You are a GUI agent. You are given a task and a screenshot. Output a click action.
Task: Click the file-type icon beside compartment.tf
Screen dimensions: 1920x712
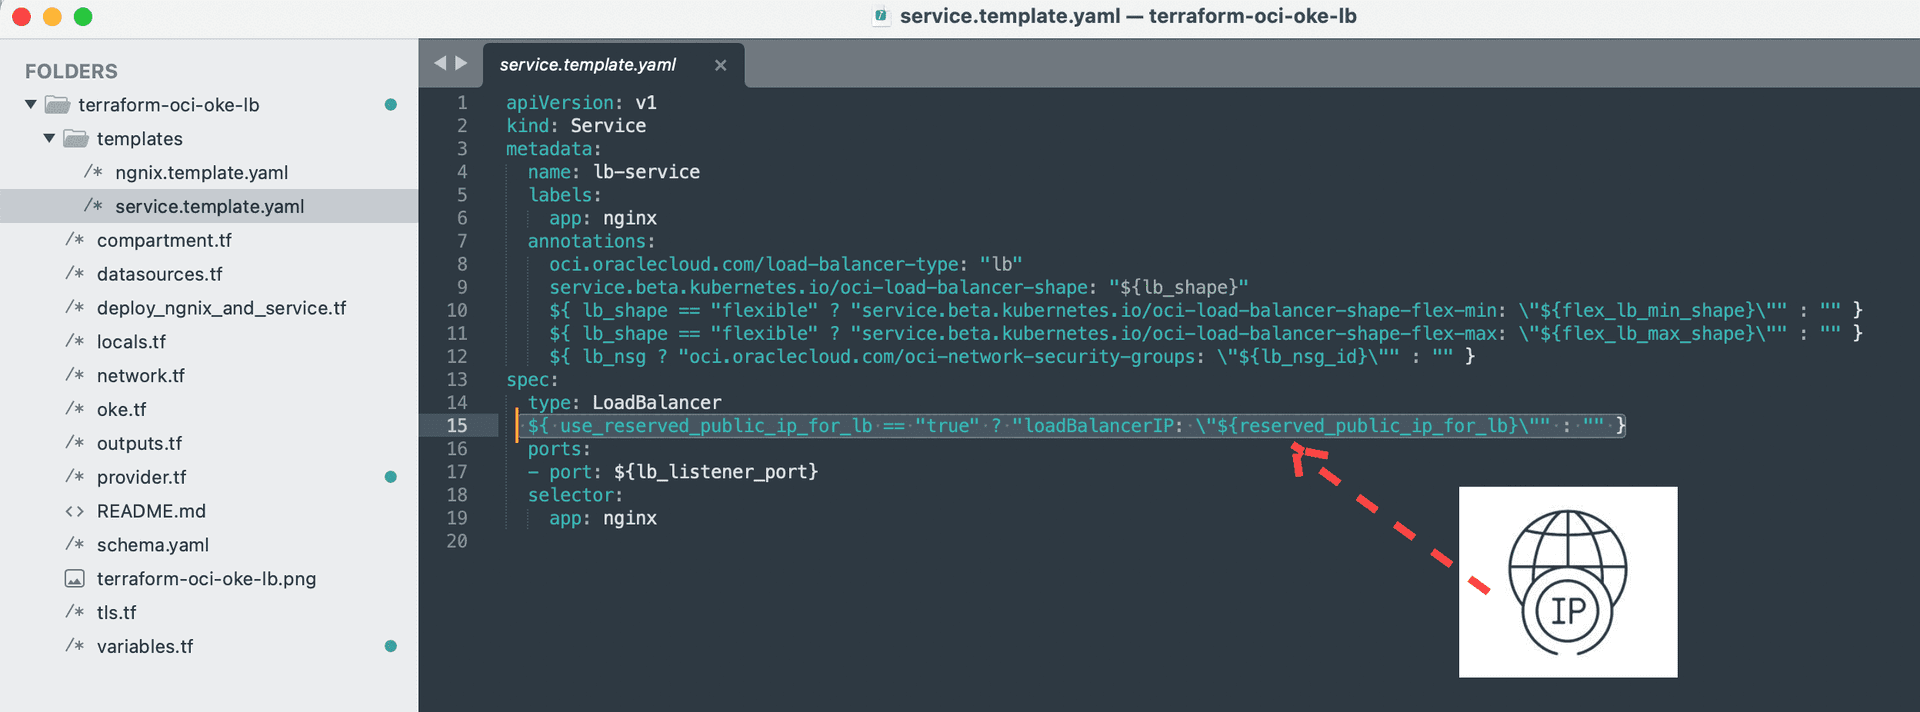tap(74, 240)
